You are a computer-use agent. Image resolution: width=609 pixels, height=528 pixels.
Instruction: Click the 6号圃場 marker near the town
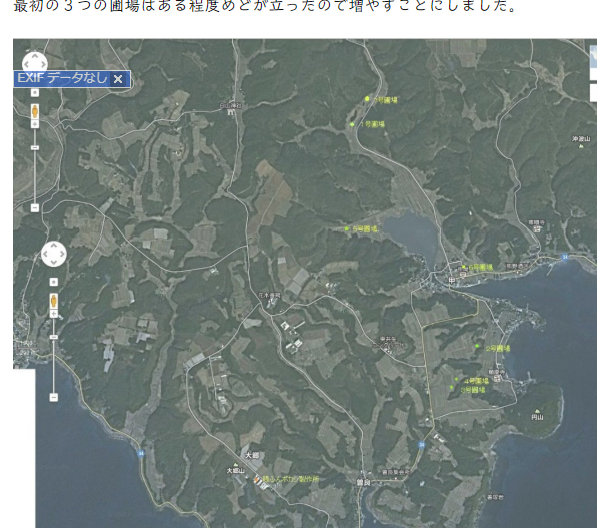coord(463,267)
